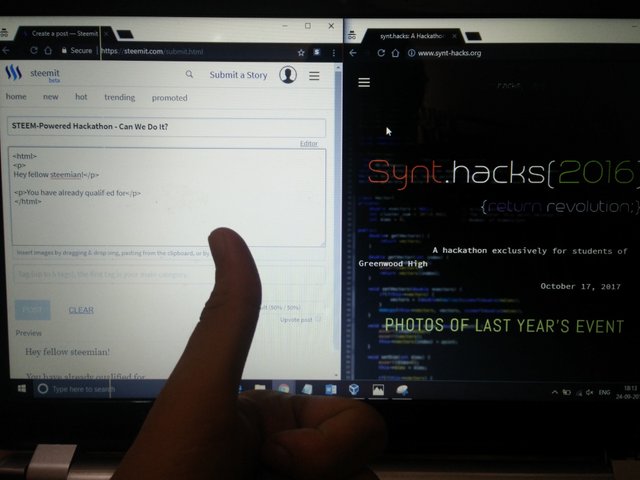Click the Preview heading

point(29,333)
